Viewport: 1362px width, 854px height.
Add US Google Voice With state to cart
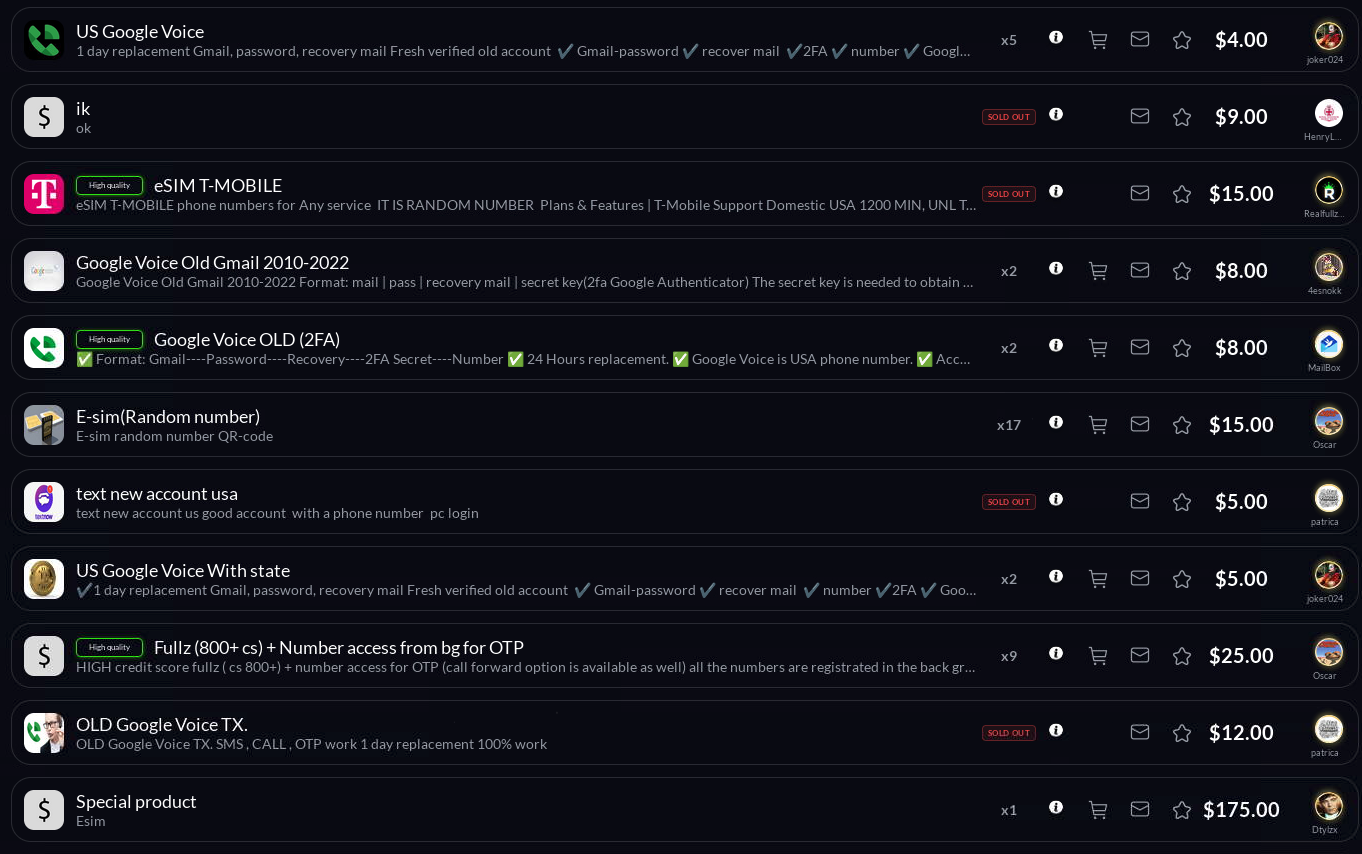(x=1098, y=579)
